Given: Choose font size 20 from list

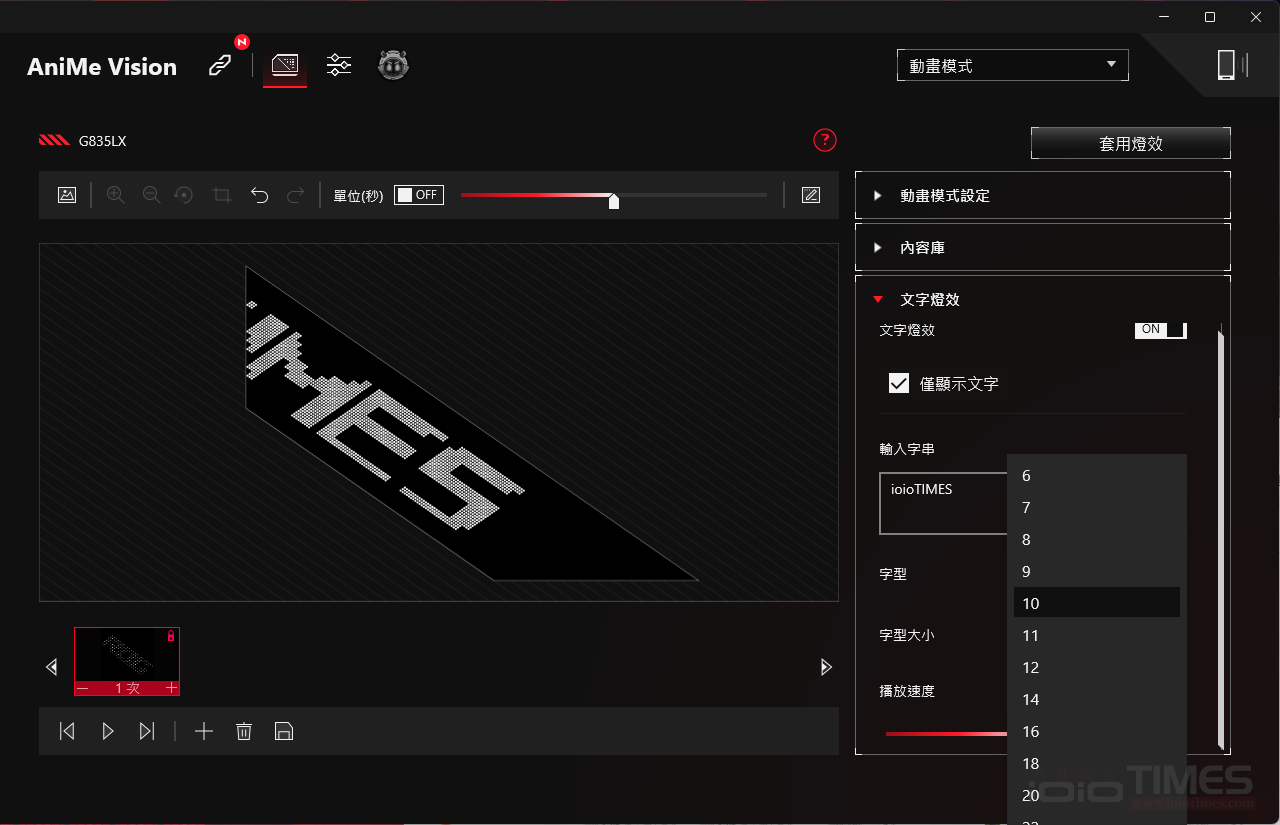Looking at the screenshot, I should [x=1097, y=796].
